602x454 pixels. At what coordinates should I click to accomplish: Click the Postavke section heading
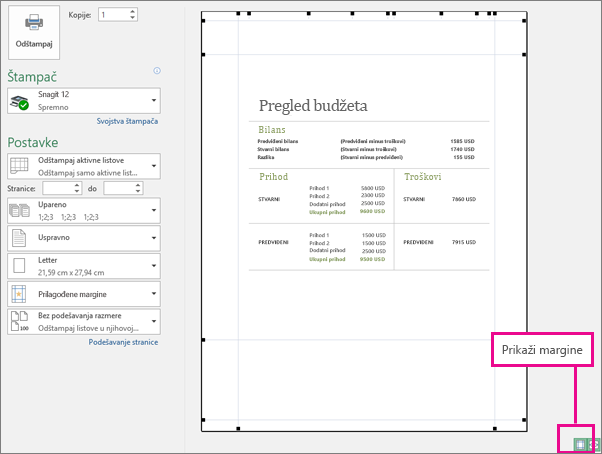pyautogui.click(x=33, y=143)
